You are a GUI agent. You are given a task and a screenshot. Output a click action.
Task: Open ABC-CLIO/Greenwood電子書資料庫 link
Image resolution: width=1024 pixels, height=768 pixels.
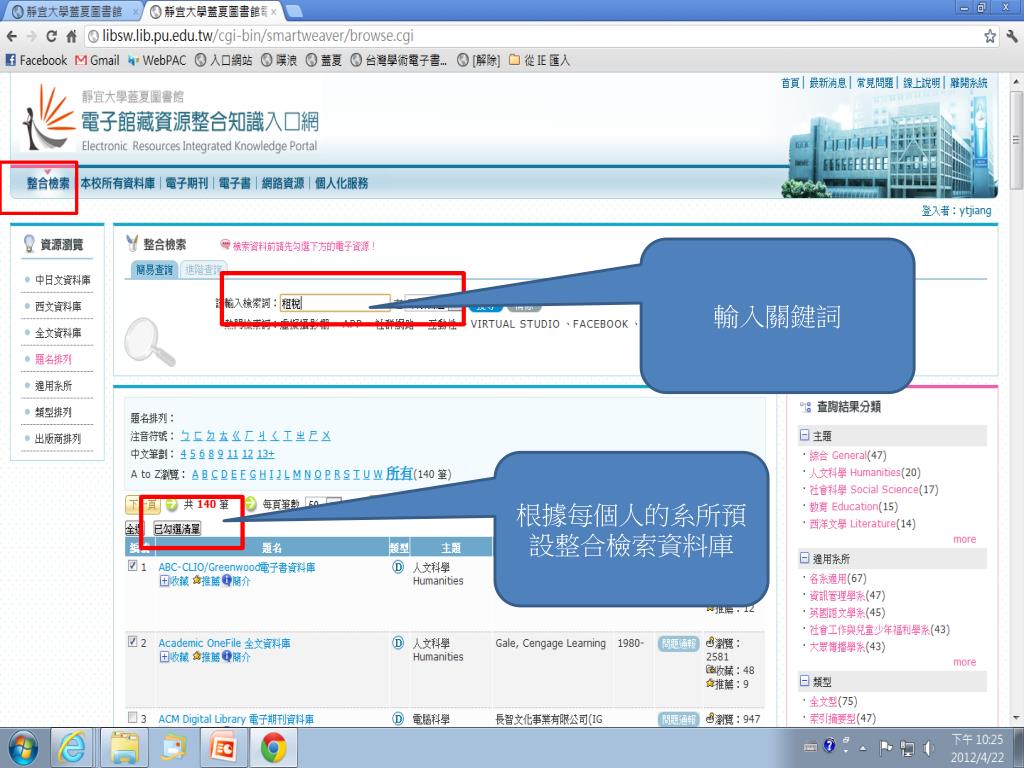click(236, 567)
